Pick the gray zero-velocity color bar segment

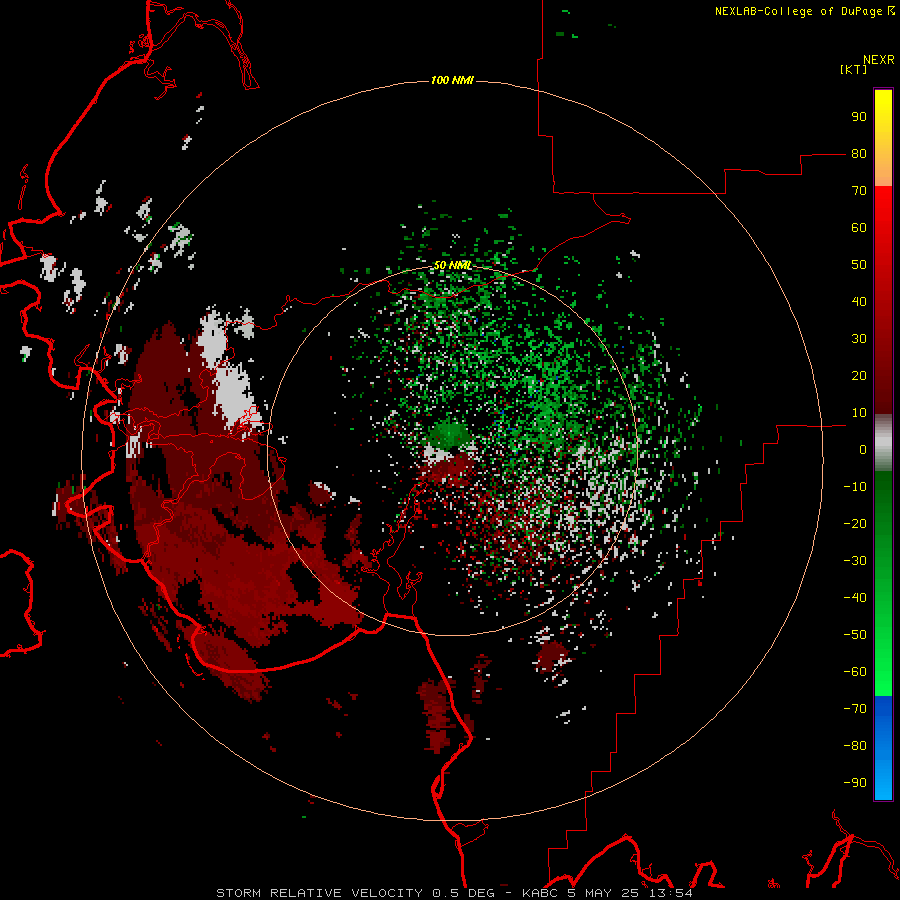(x=883, y=442)
